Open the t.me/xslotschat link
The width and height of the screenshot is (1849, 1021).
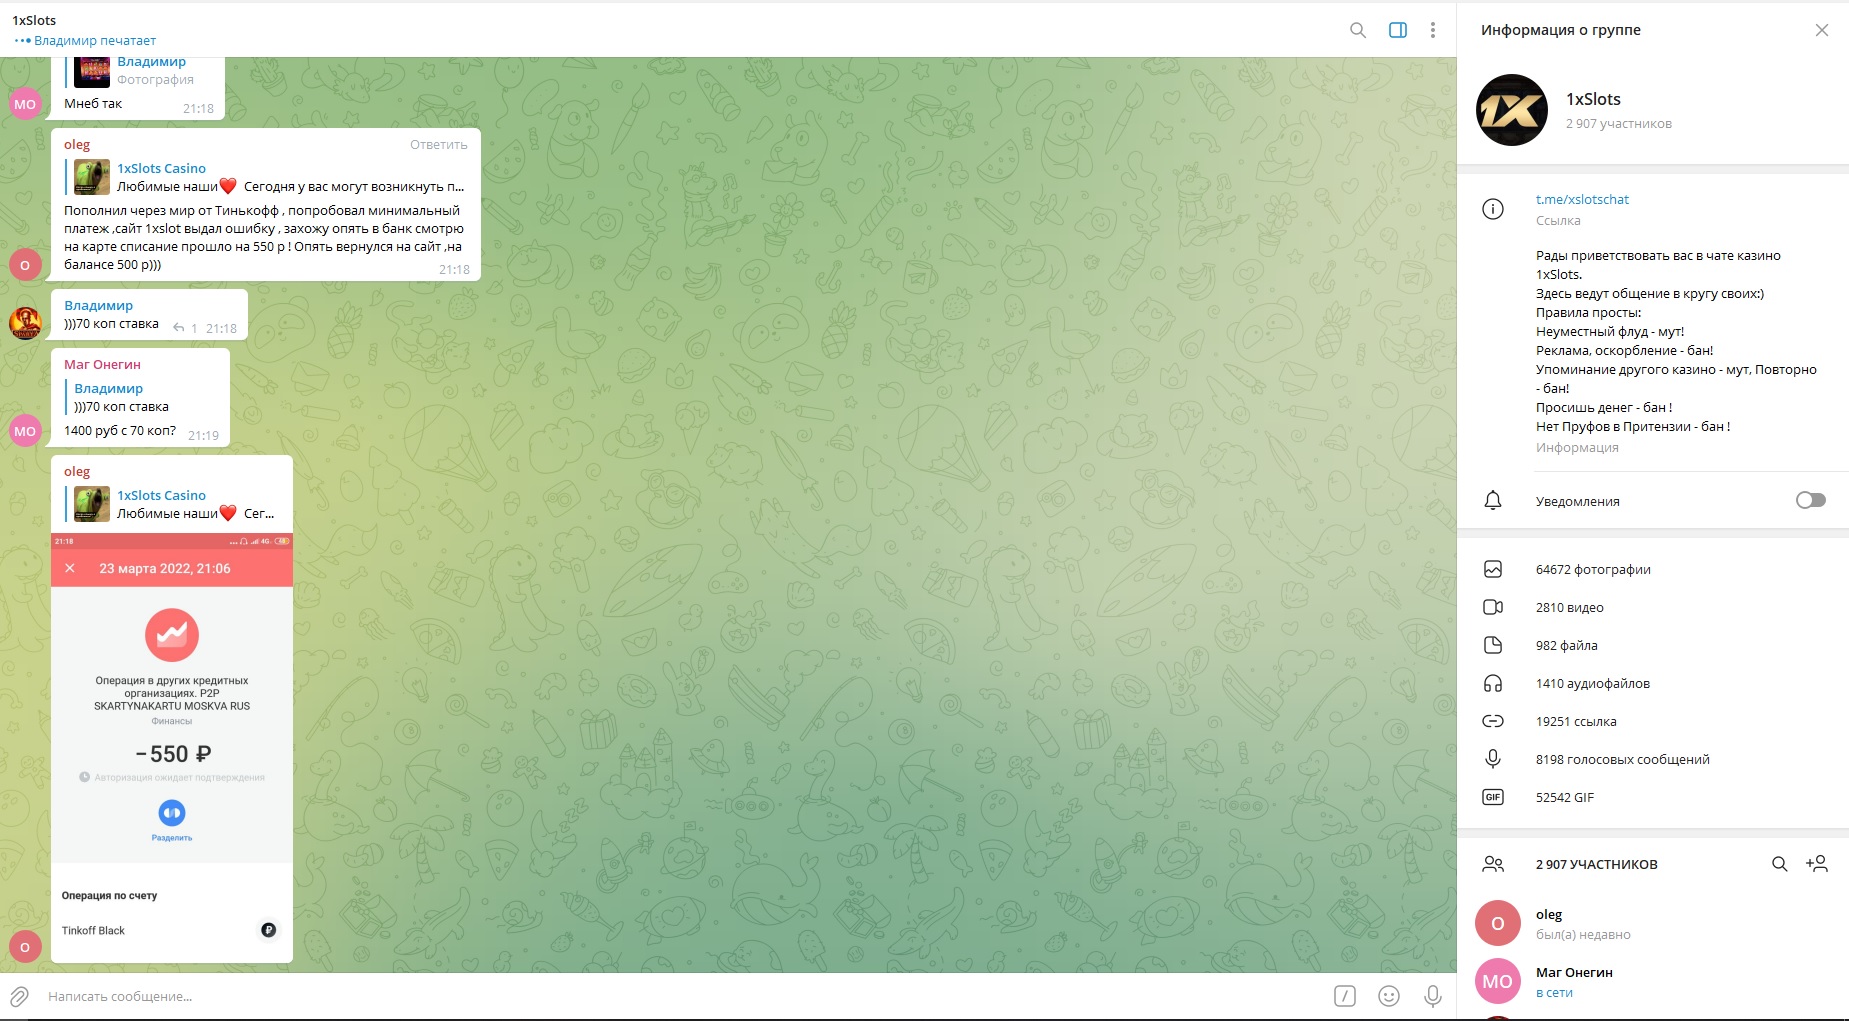coord(1582,199)
